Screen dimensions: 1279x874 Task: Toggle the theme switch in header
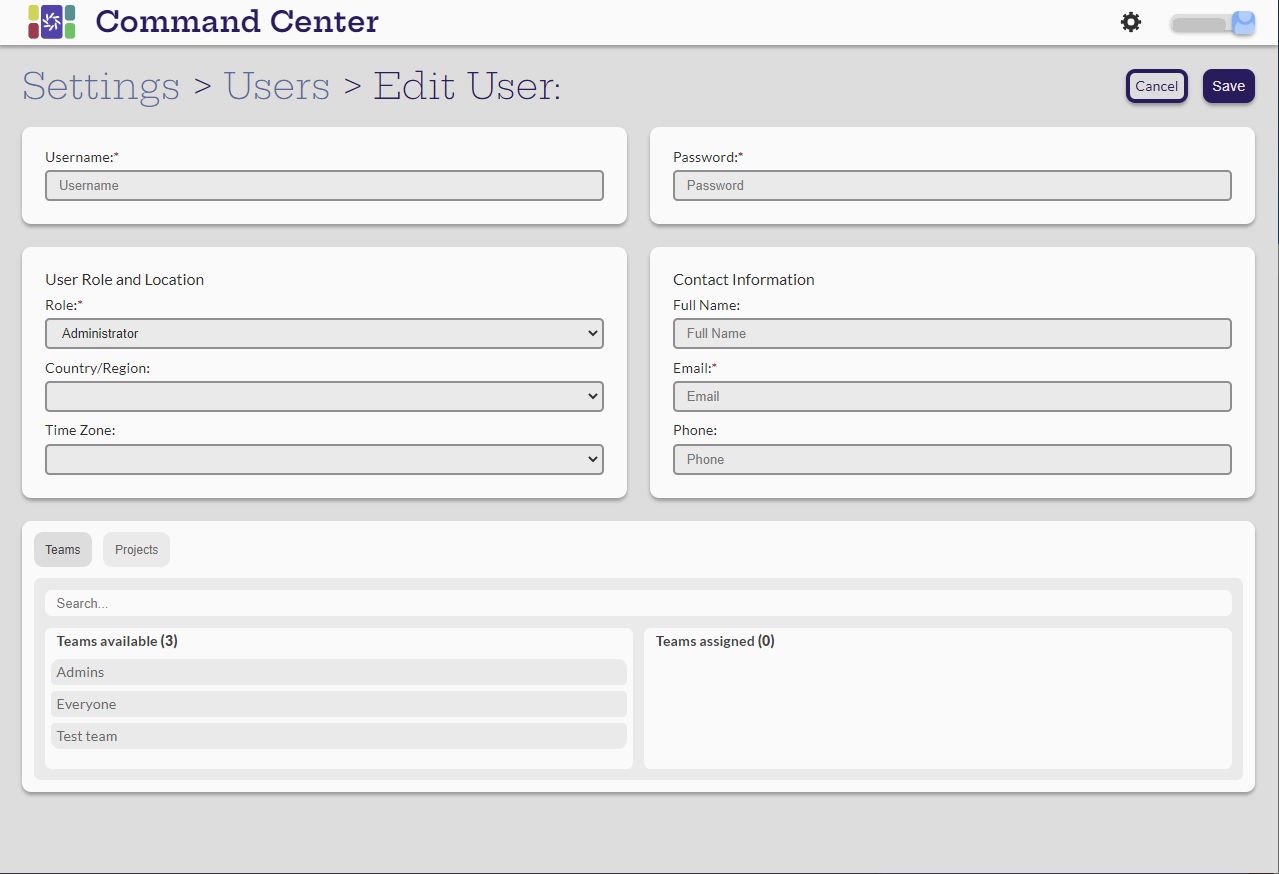1212,23
